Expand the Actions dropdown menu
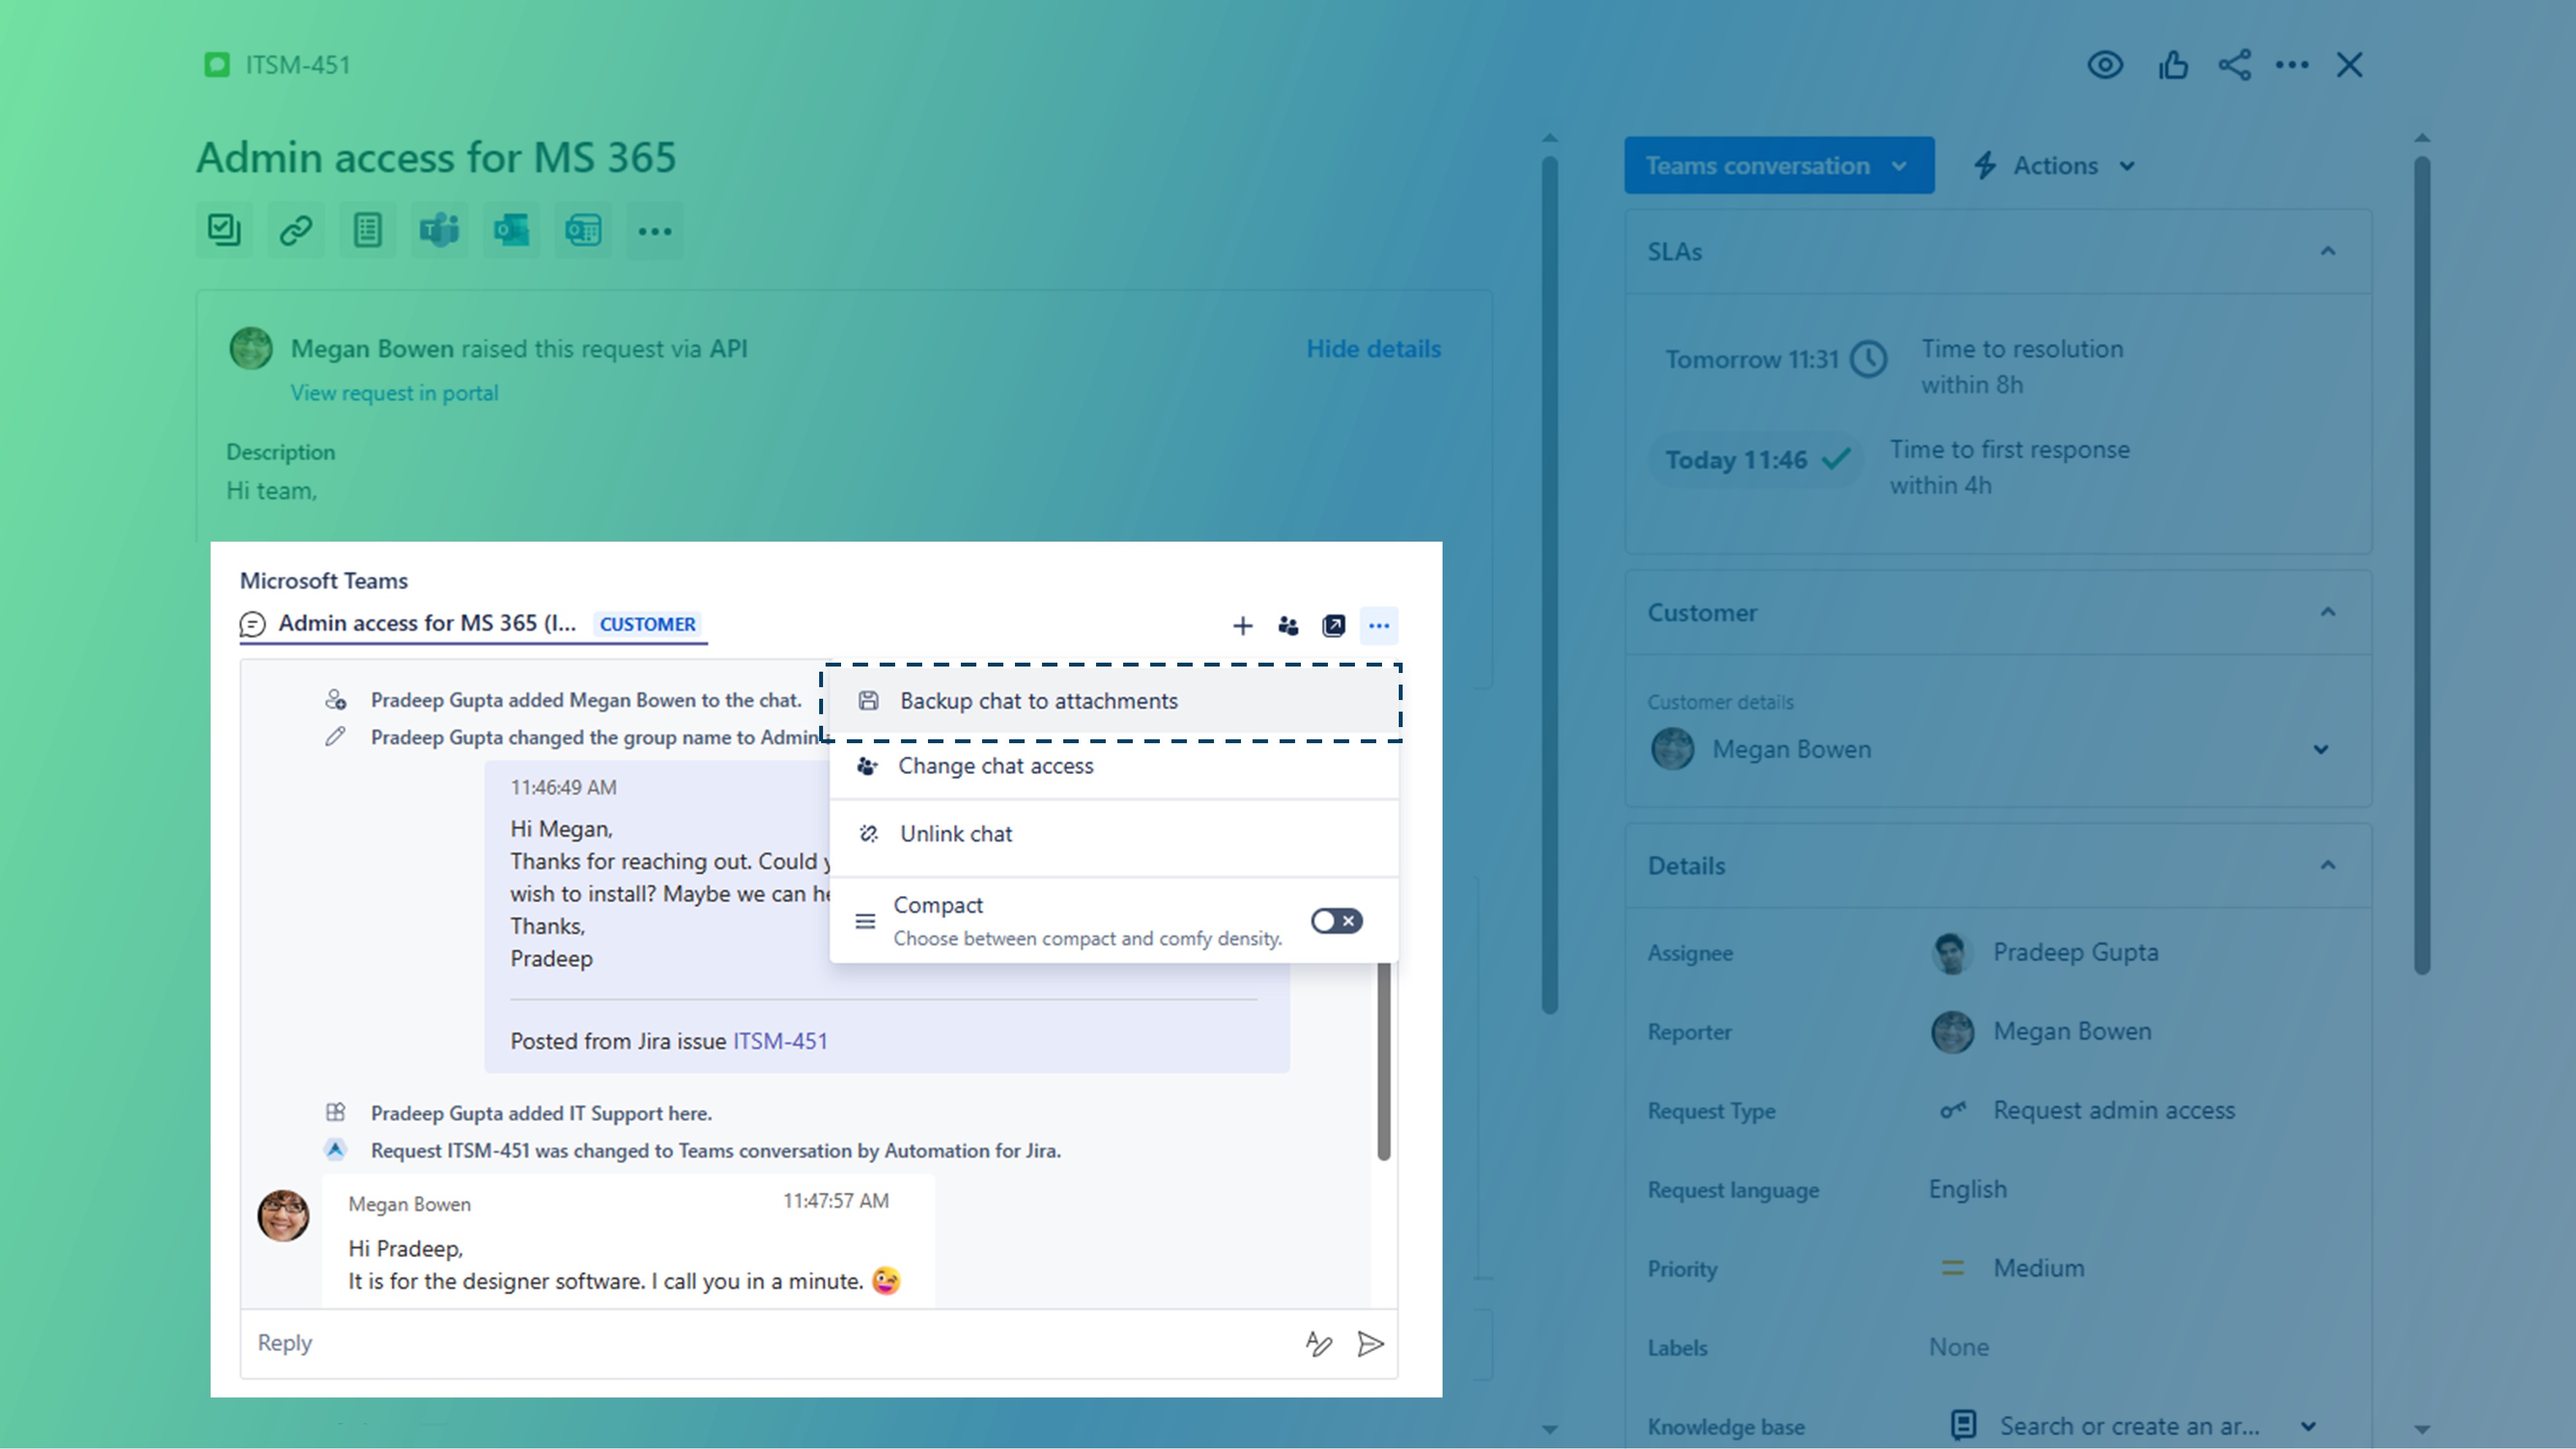 click(x=2058, y=164)
